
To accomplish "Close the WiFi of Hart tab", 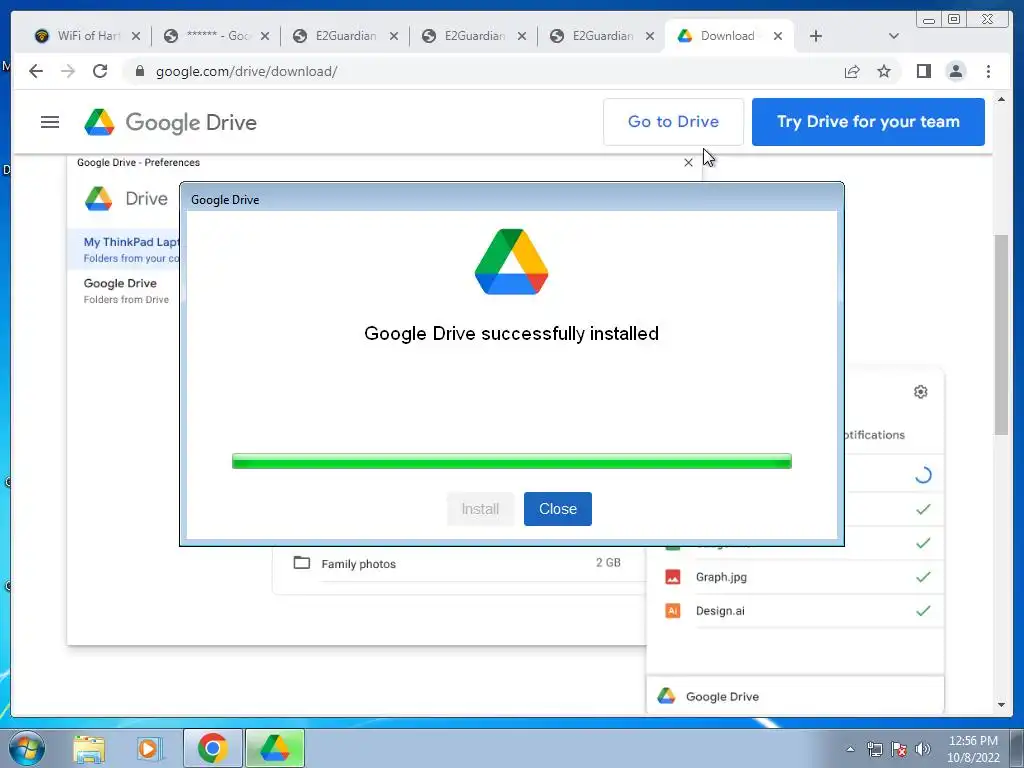I will tap(136, 36).
